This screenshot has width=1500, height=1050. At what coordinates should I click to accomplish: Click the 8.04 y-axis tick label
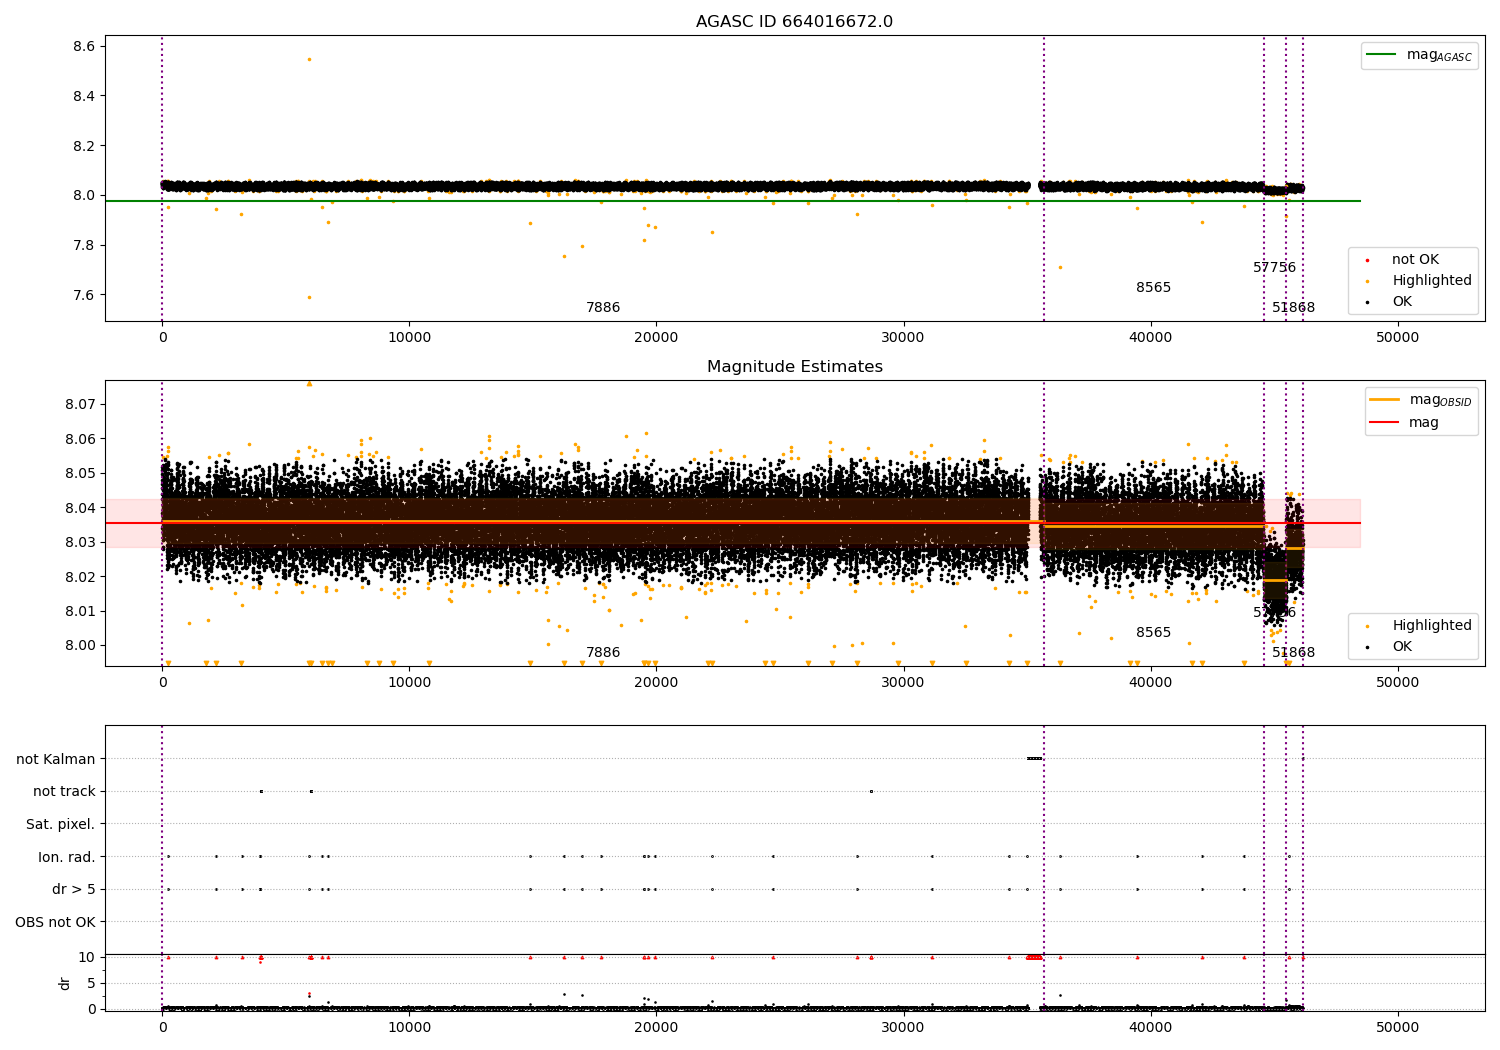(80, 508)
